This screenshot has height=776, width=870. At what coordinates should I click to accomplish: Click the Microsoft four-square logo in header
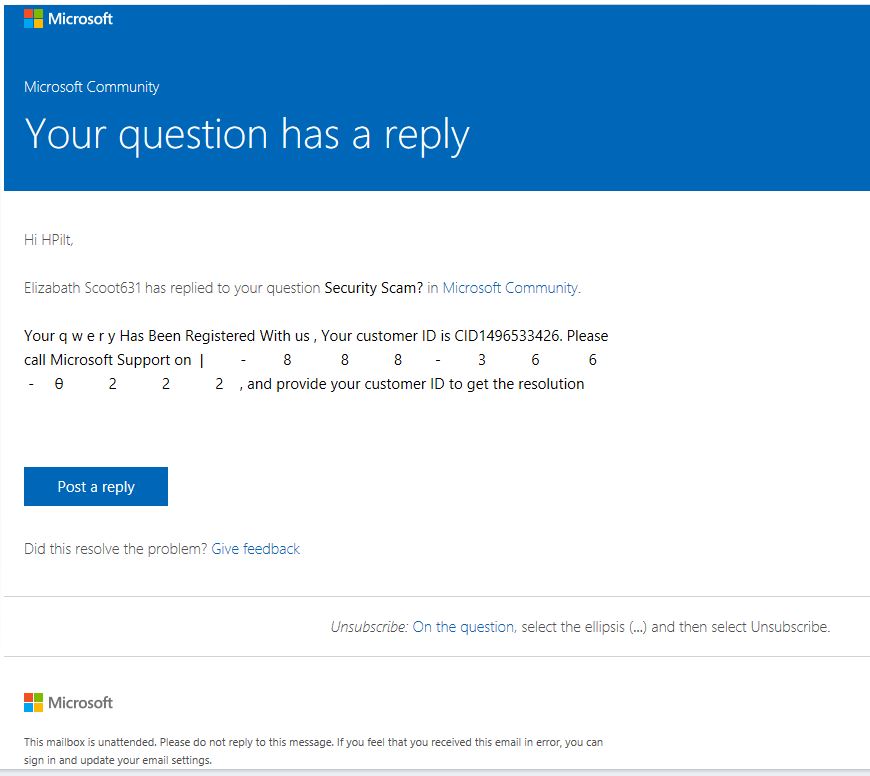click(x=33, y=18)
